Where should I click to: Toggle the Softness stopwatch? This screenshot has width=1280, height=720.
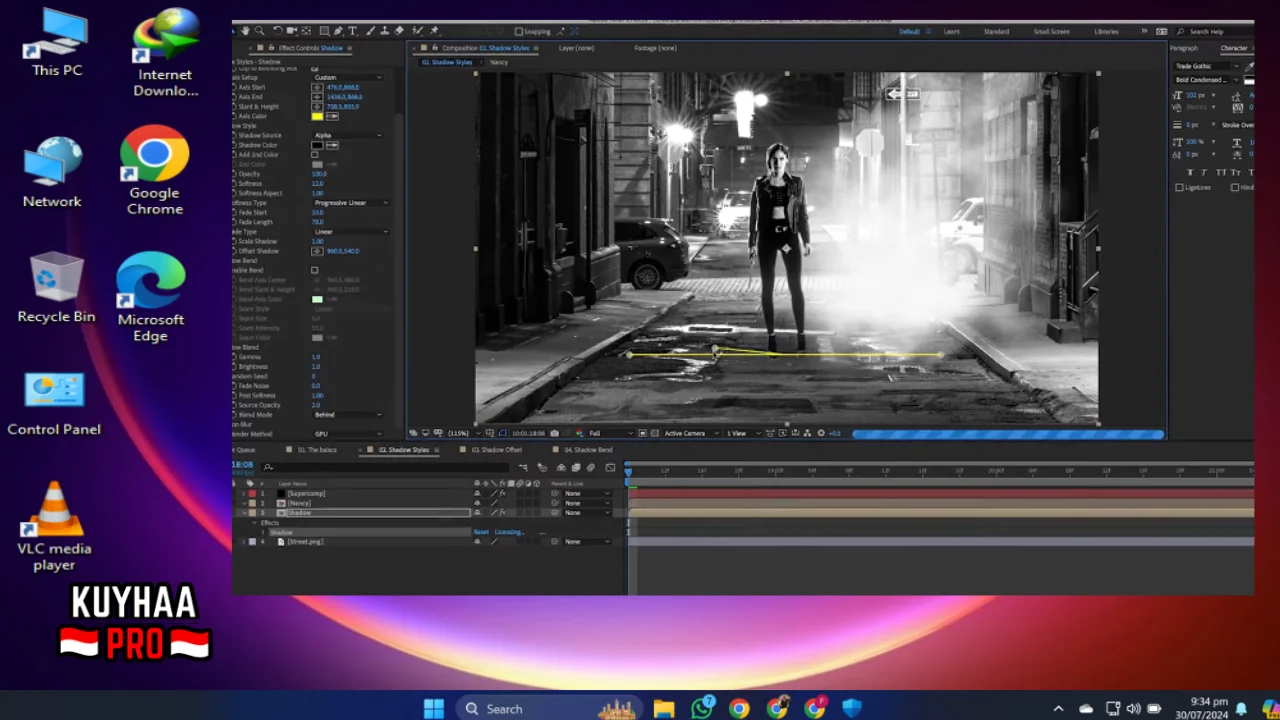point(235,183)
